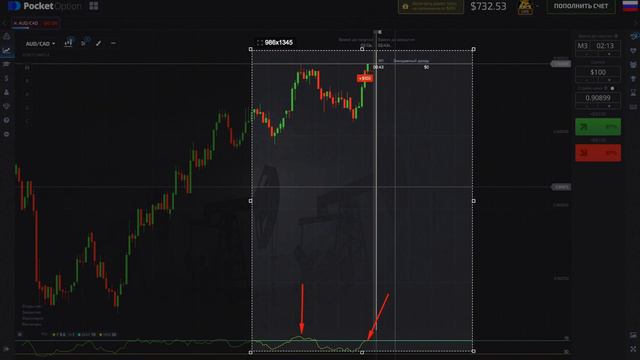Open the chart type settings icon
Screen dimensions: 640x360
(69, 42)
